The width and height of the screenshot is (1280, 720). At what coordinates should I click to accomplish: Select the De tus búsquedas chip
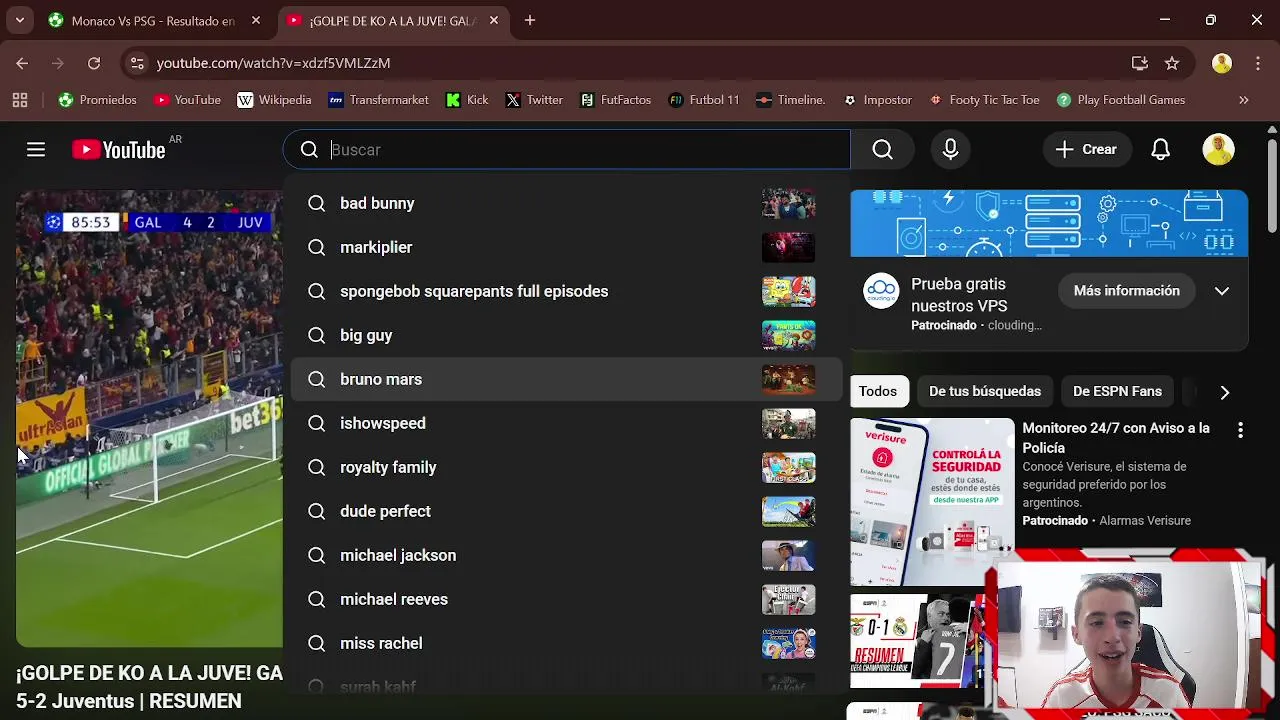(985, 391)
